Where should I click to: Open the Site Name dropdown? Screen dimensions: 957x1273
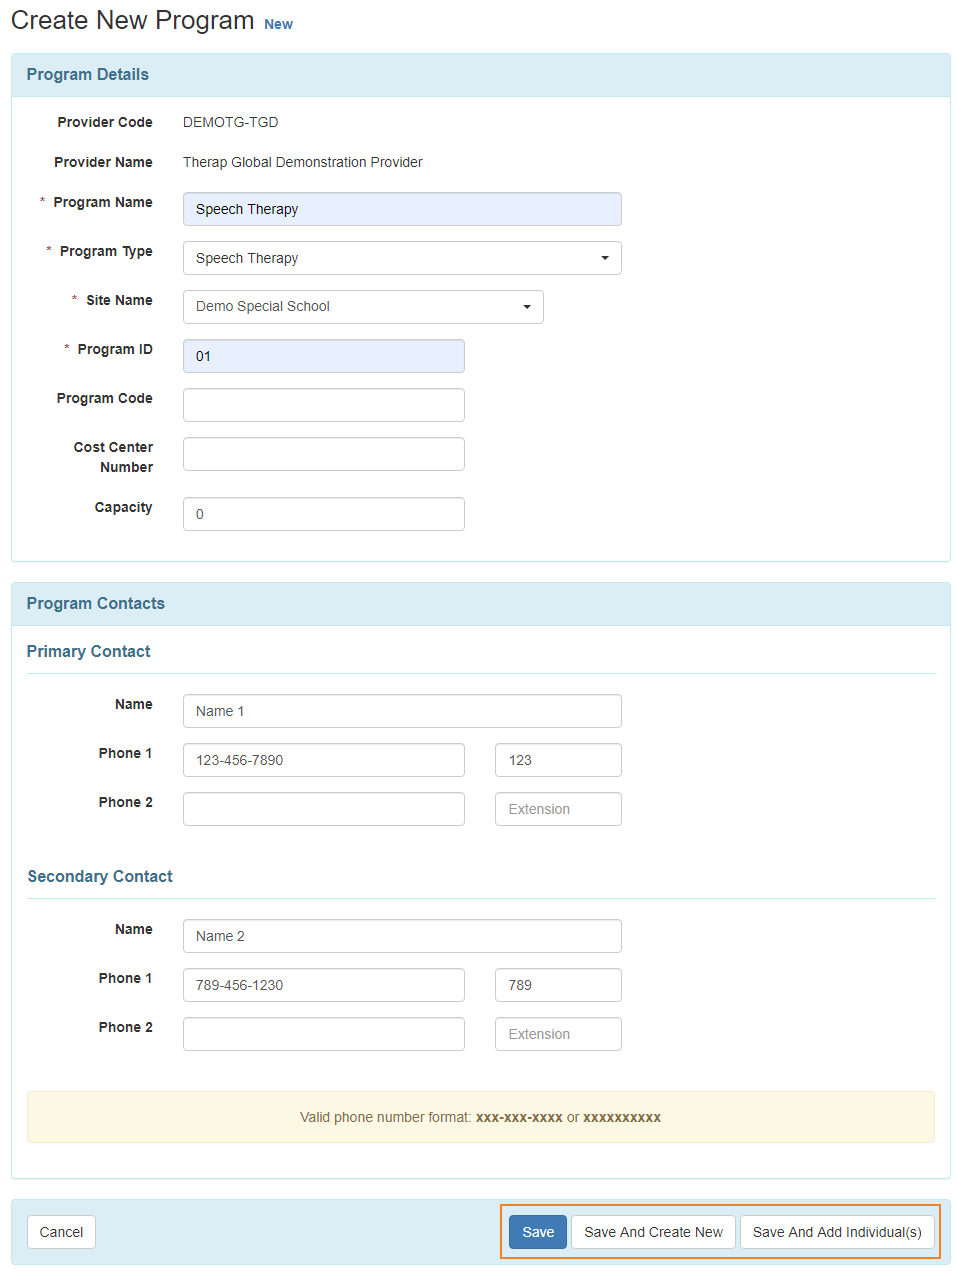pyautogui.click(x=363, y=307)
